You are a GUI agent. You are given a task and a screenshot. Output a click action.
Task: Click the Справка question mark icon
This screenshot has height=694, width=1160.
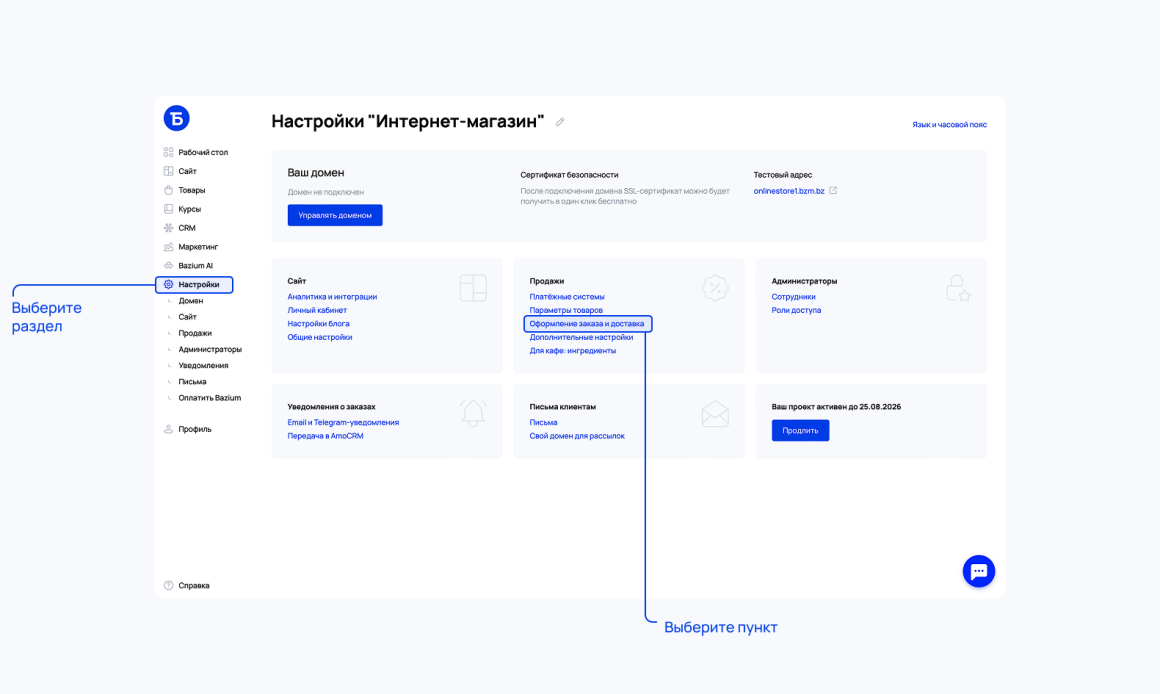click(x=169, y=585)
